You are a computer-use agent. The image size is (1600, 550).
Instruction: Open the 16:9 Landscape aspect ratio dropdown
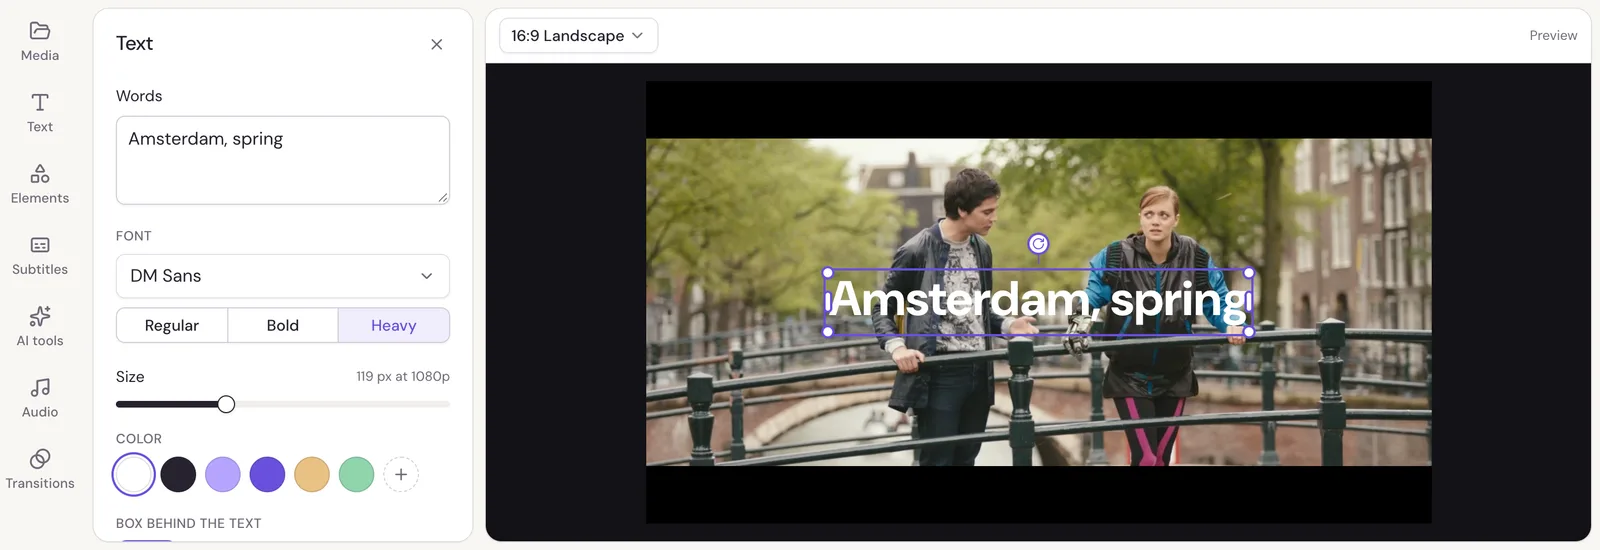point(578,36)
